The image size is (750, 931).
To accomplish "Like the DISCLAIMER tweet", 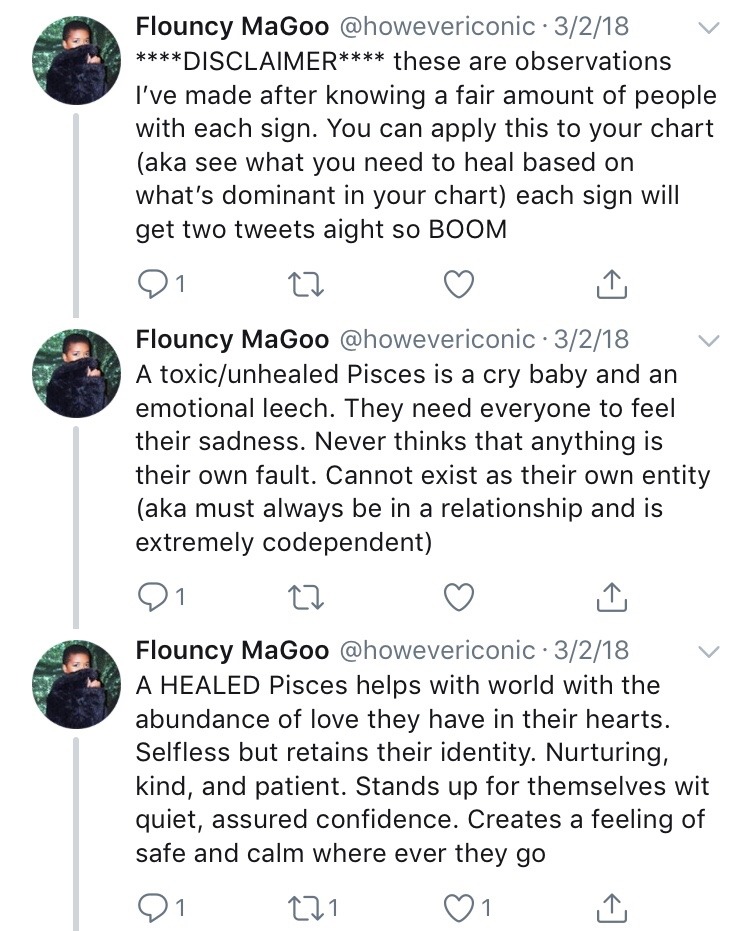I will (458, 285).
